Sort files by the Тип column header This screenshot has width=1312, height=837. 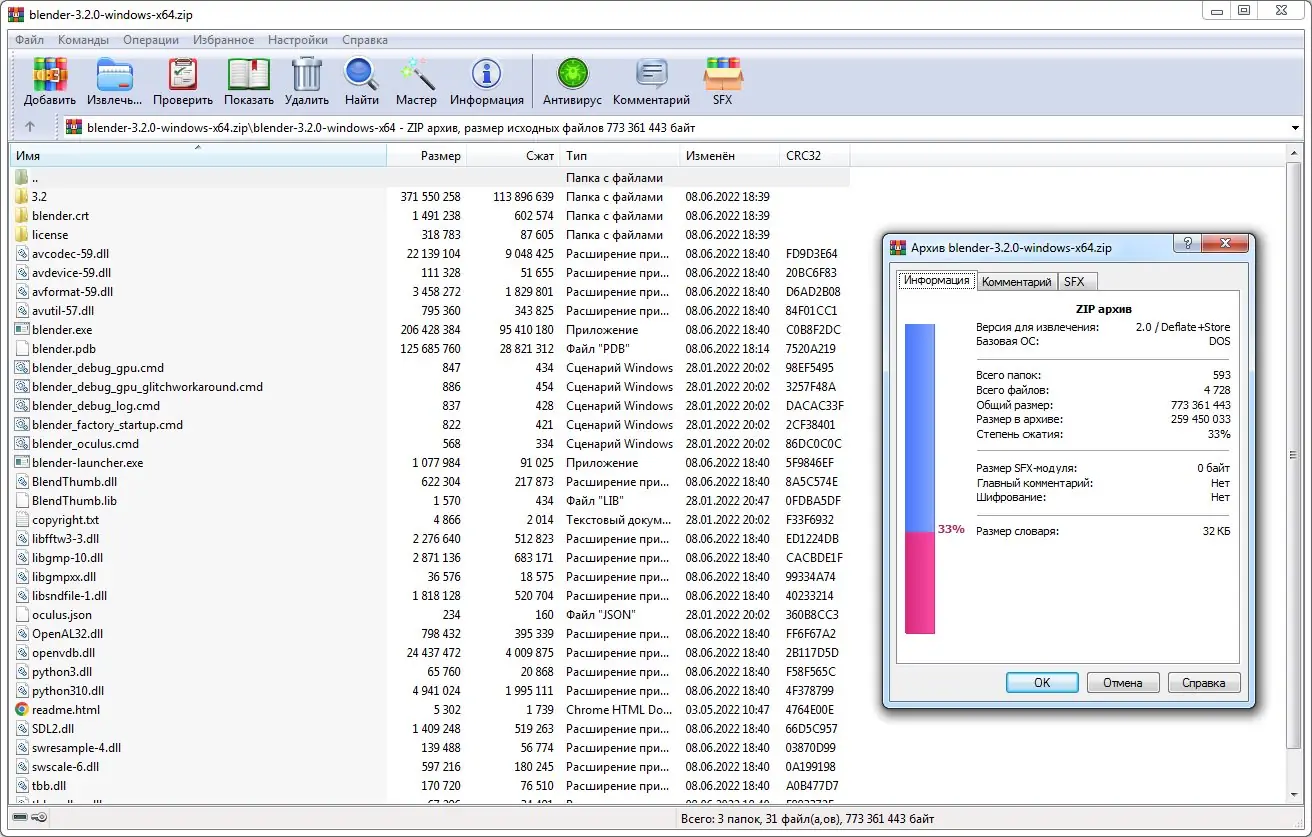click(619, 156)
